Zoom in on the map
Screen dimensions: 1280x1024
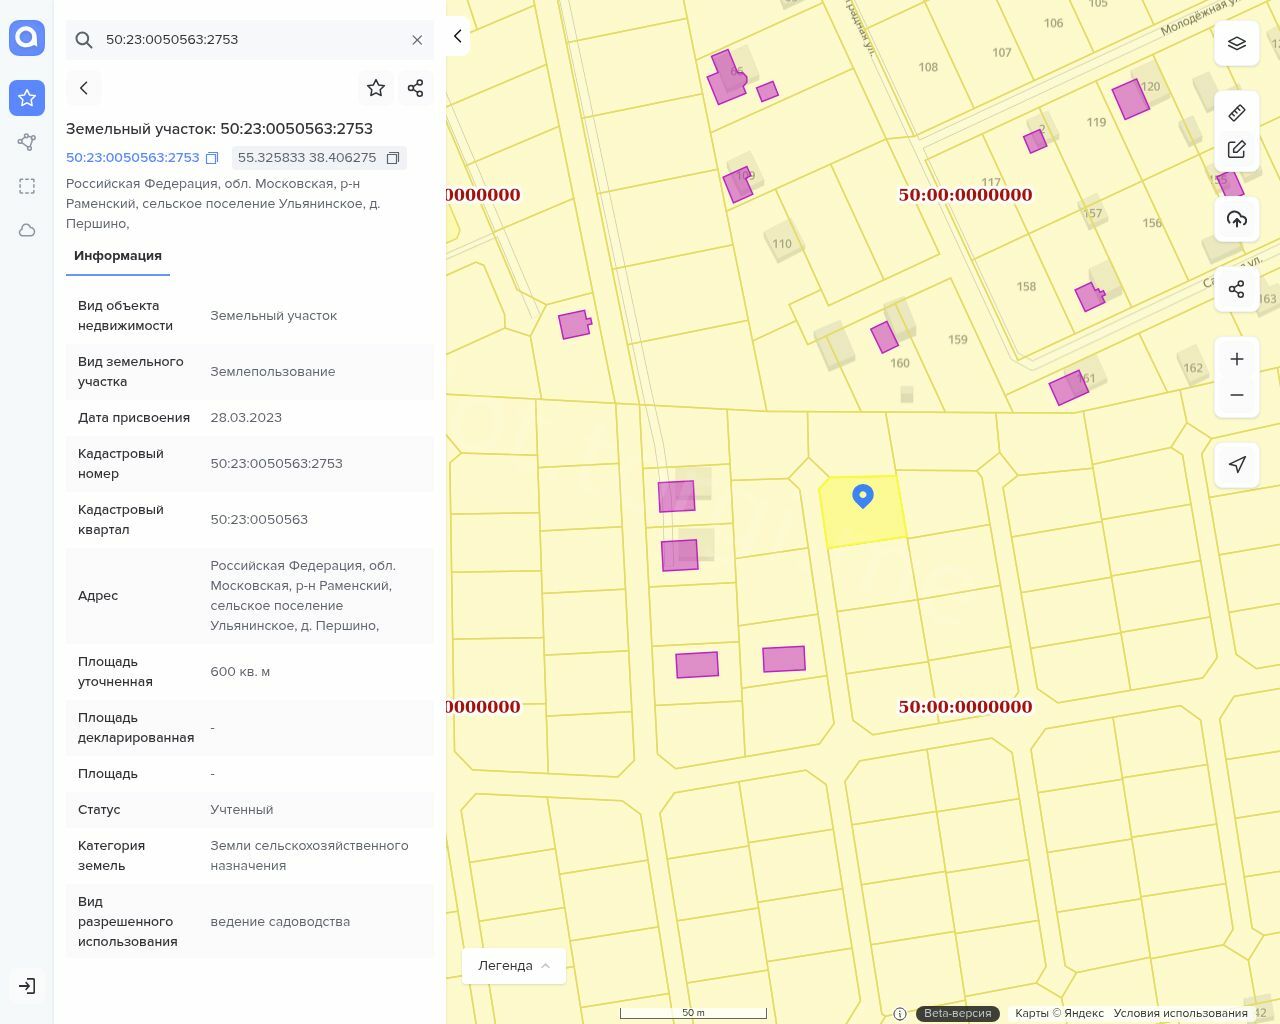click(x=1236, y=359)
